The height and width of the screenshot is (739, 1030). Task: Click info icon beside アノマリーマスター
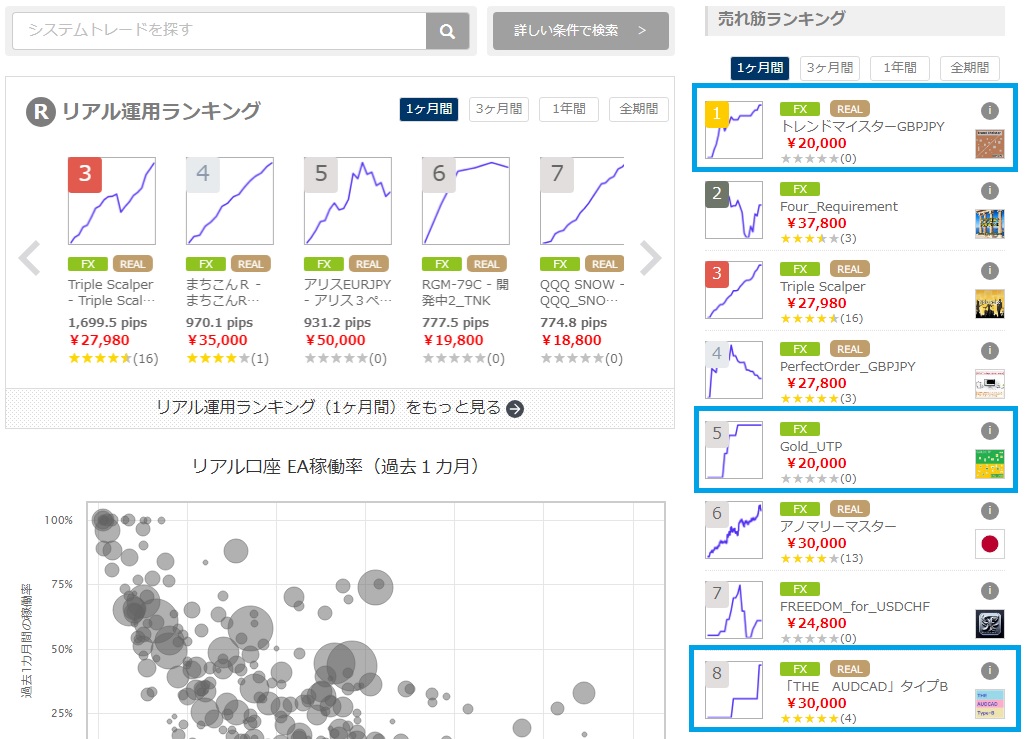[989, 511]
